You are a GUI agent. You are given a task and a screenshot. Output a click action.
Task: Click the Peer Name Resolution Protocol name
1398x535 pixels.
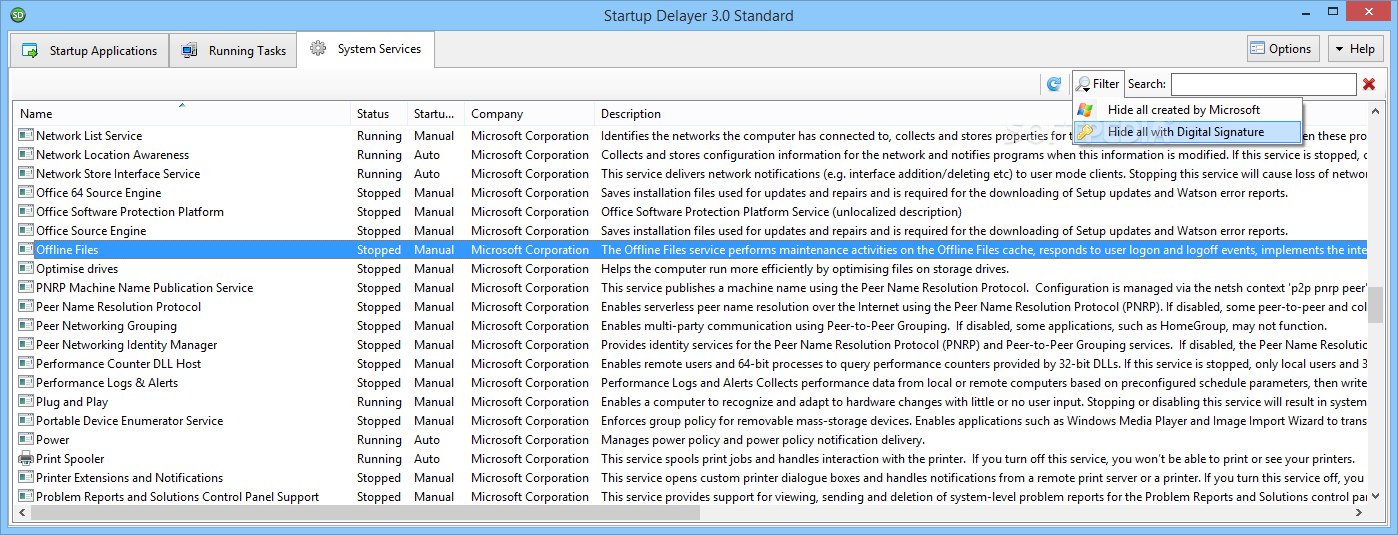tap(118, 306)
